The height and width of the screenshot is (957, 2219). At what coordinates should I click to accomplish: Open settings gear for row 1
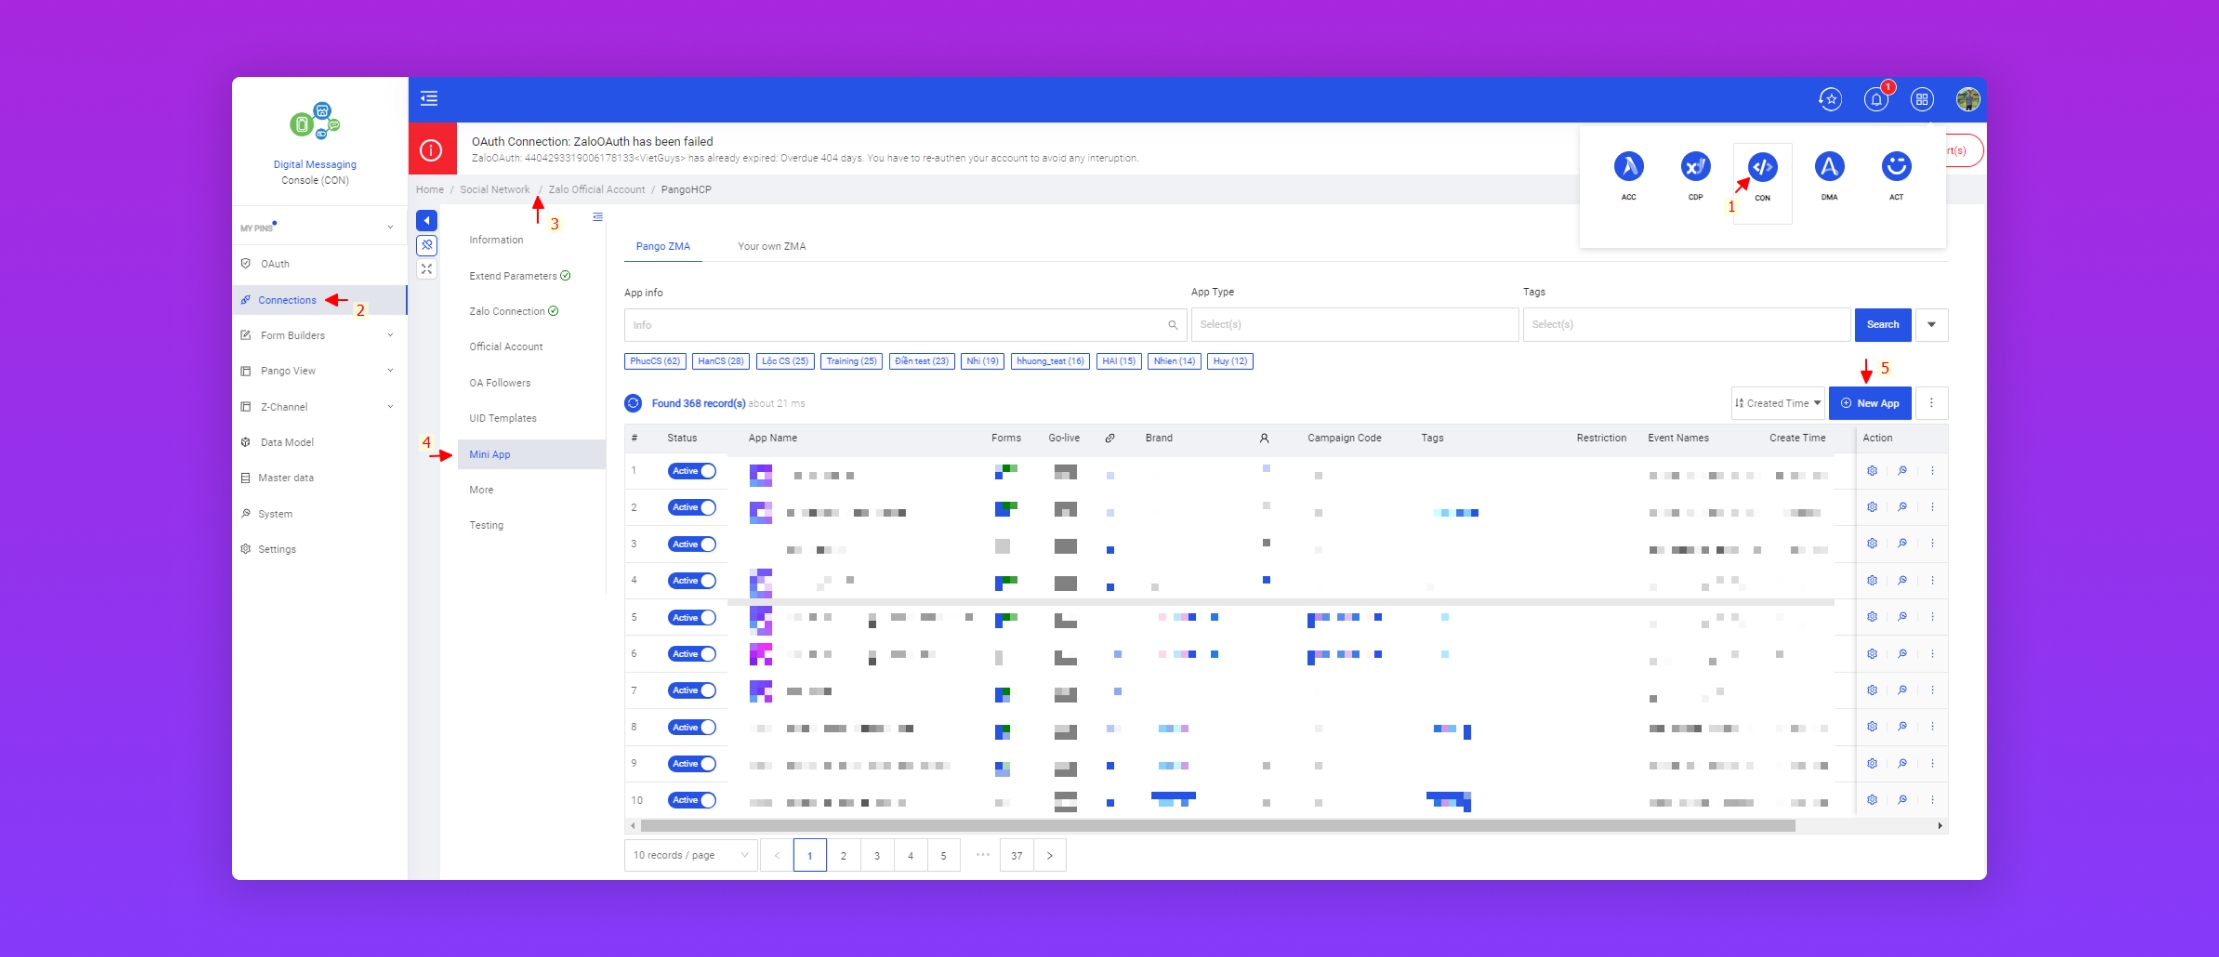pyautogui.click(x=1872, y=471)
